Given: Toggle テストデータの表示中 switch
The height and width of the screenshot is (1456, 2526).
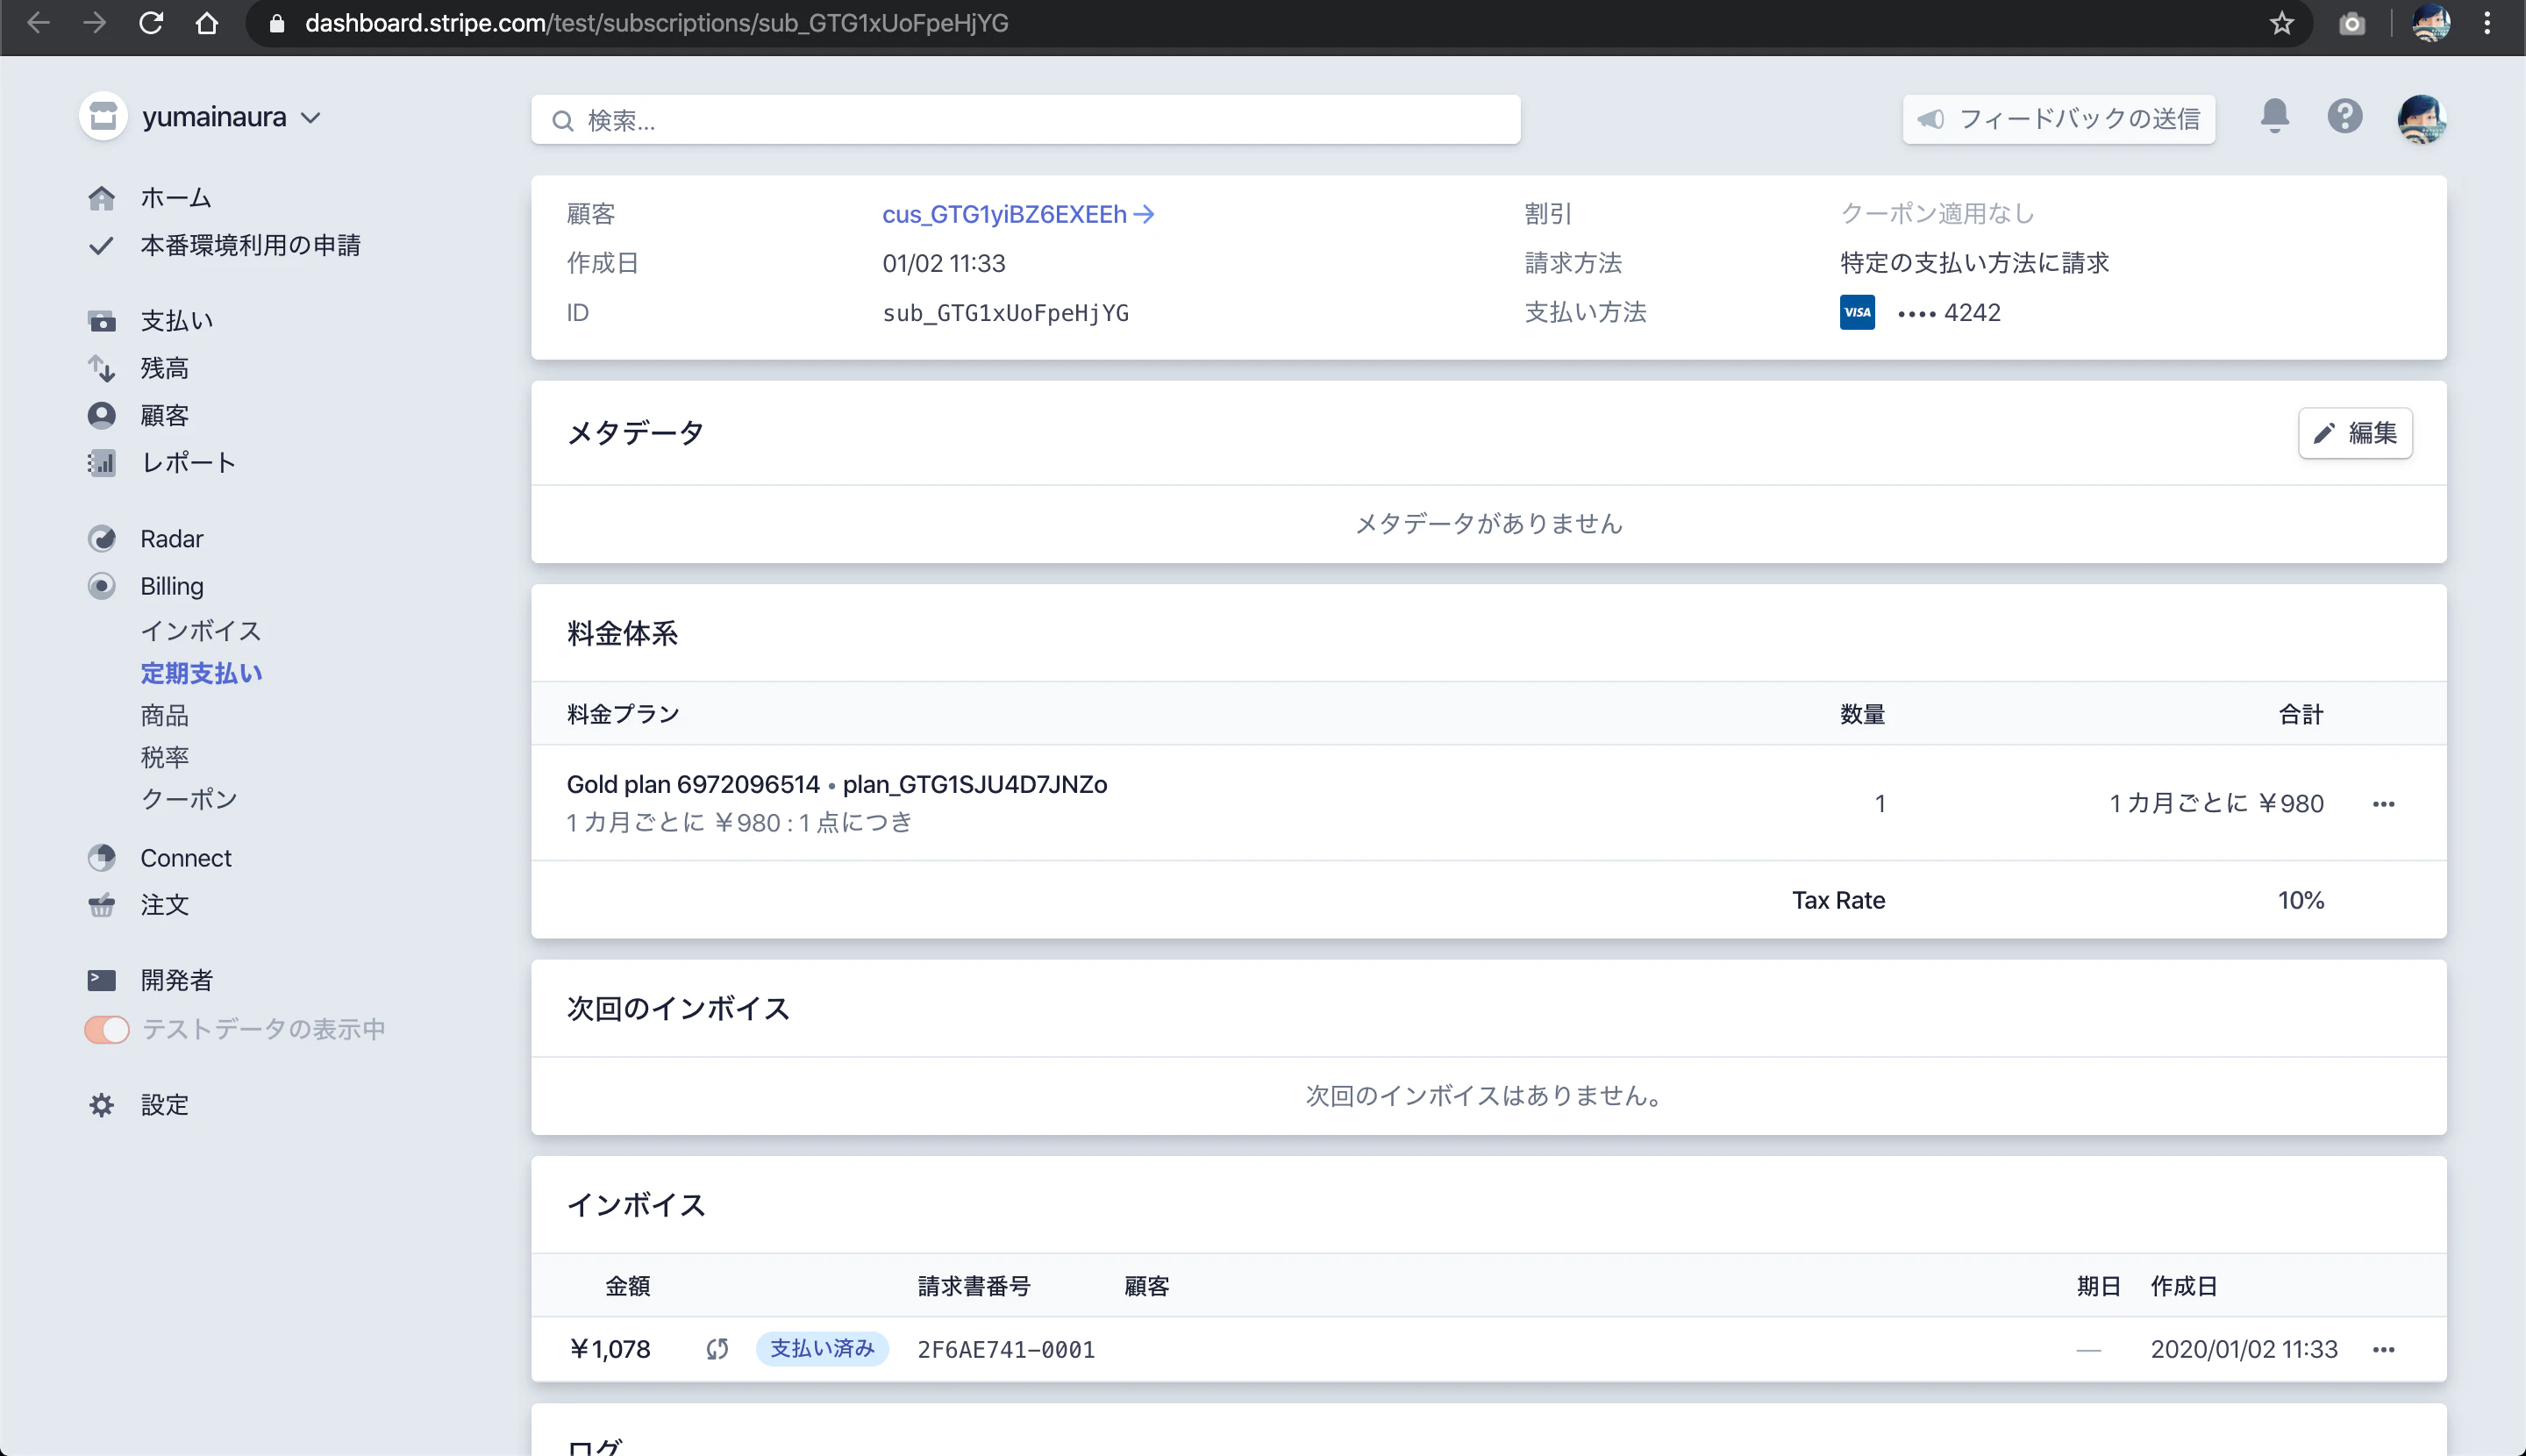Looking at the screenshot, I should (107, 1029).
